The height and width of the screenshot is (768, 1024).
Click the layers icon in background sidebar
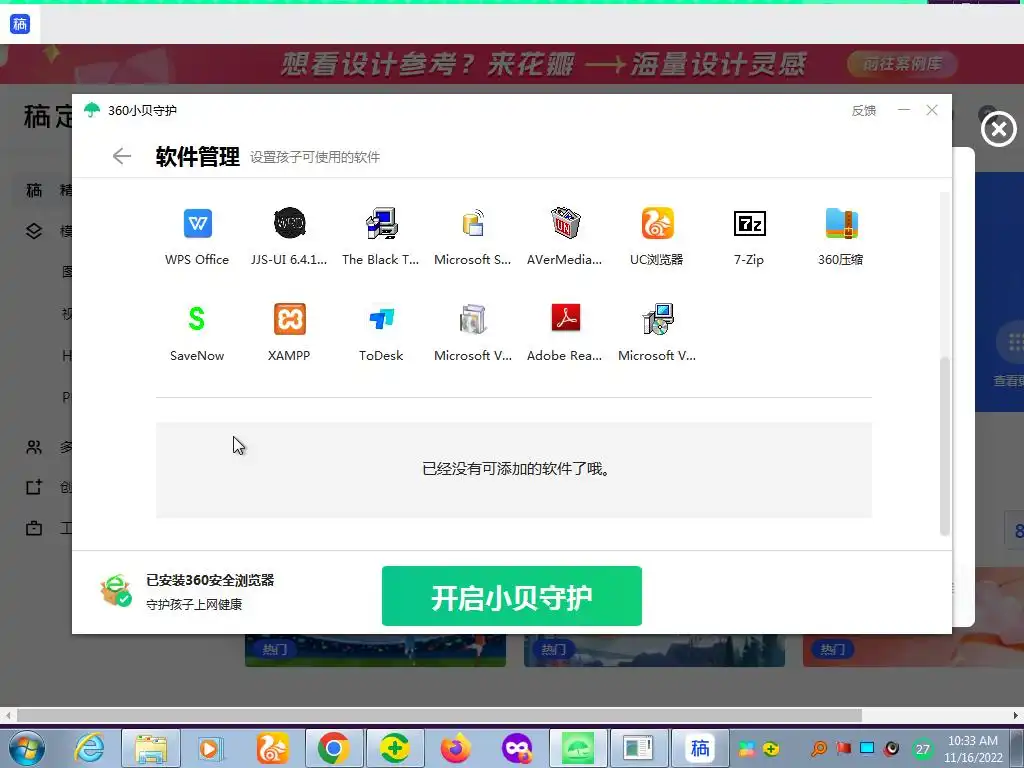pyautogui.click(x=34, y=231)
